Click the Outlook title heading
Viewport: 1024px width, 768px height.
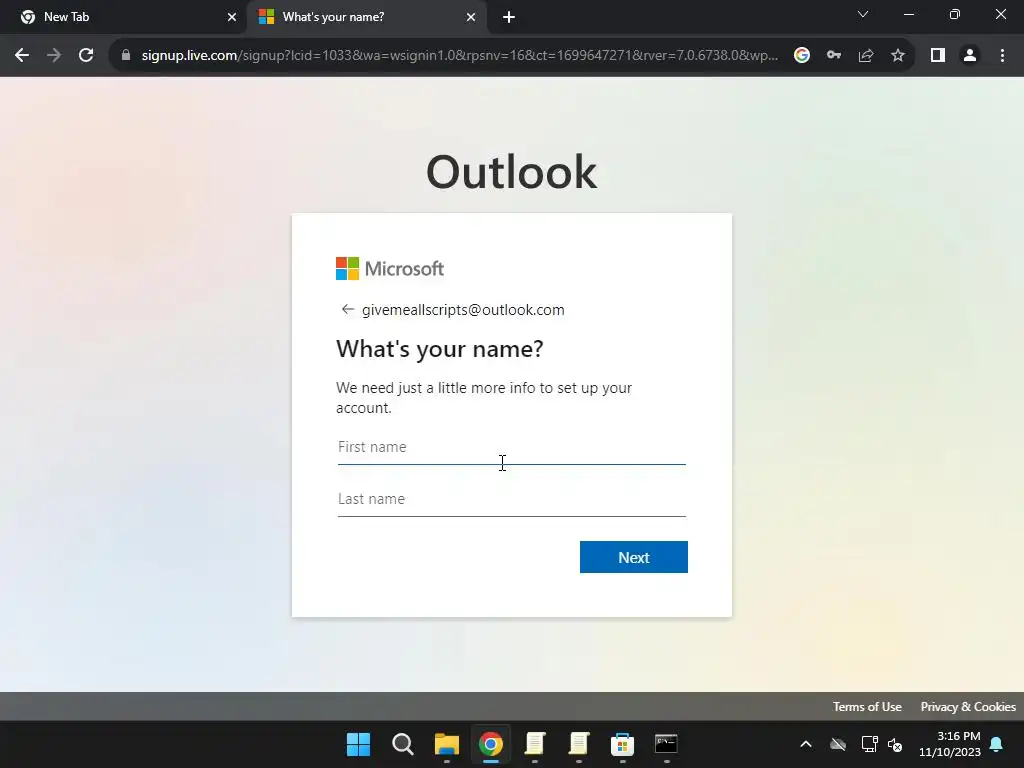[511, 172]
